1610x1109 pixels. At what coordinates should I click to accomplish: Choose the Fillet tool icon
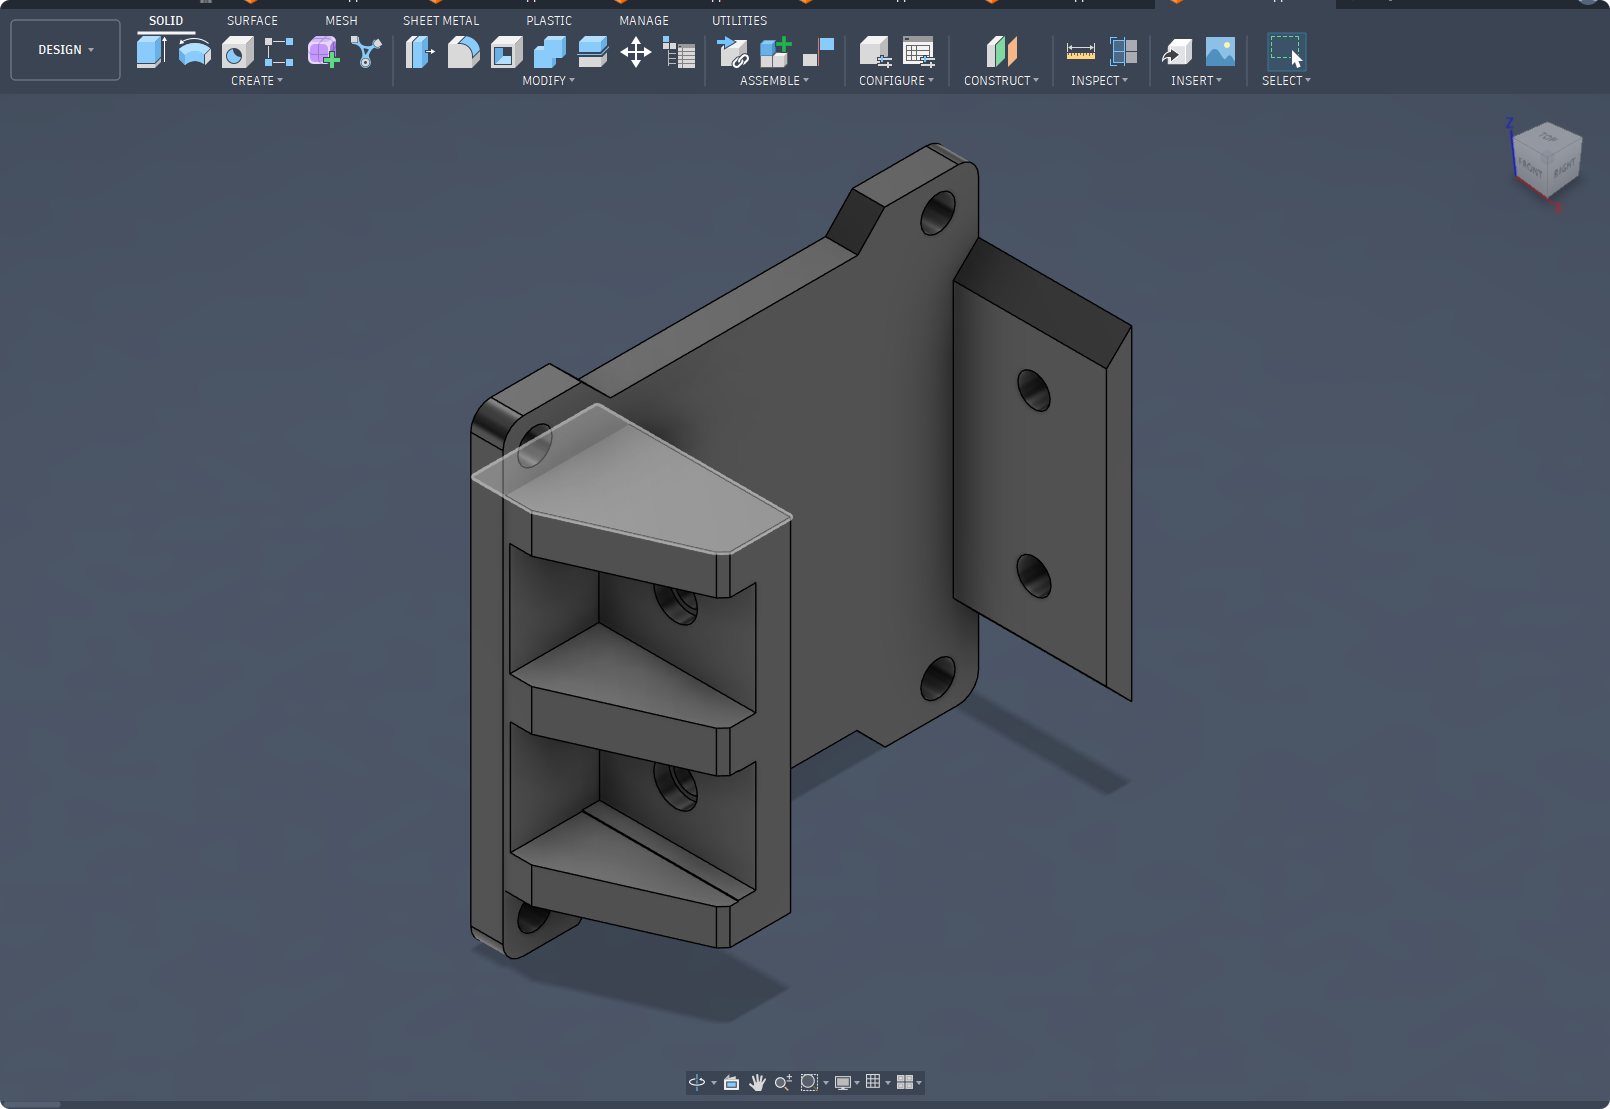(463, 51)
